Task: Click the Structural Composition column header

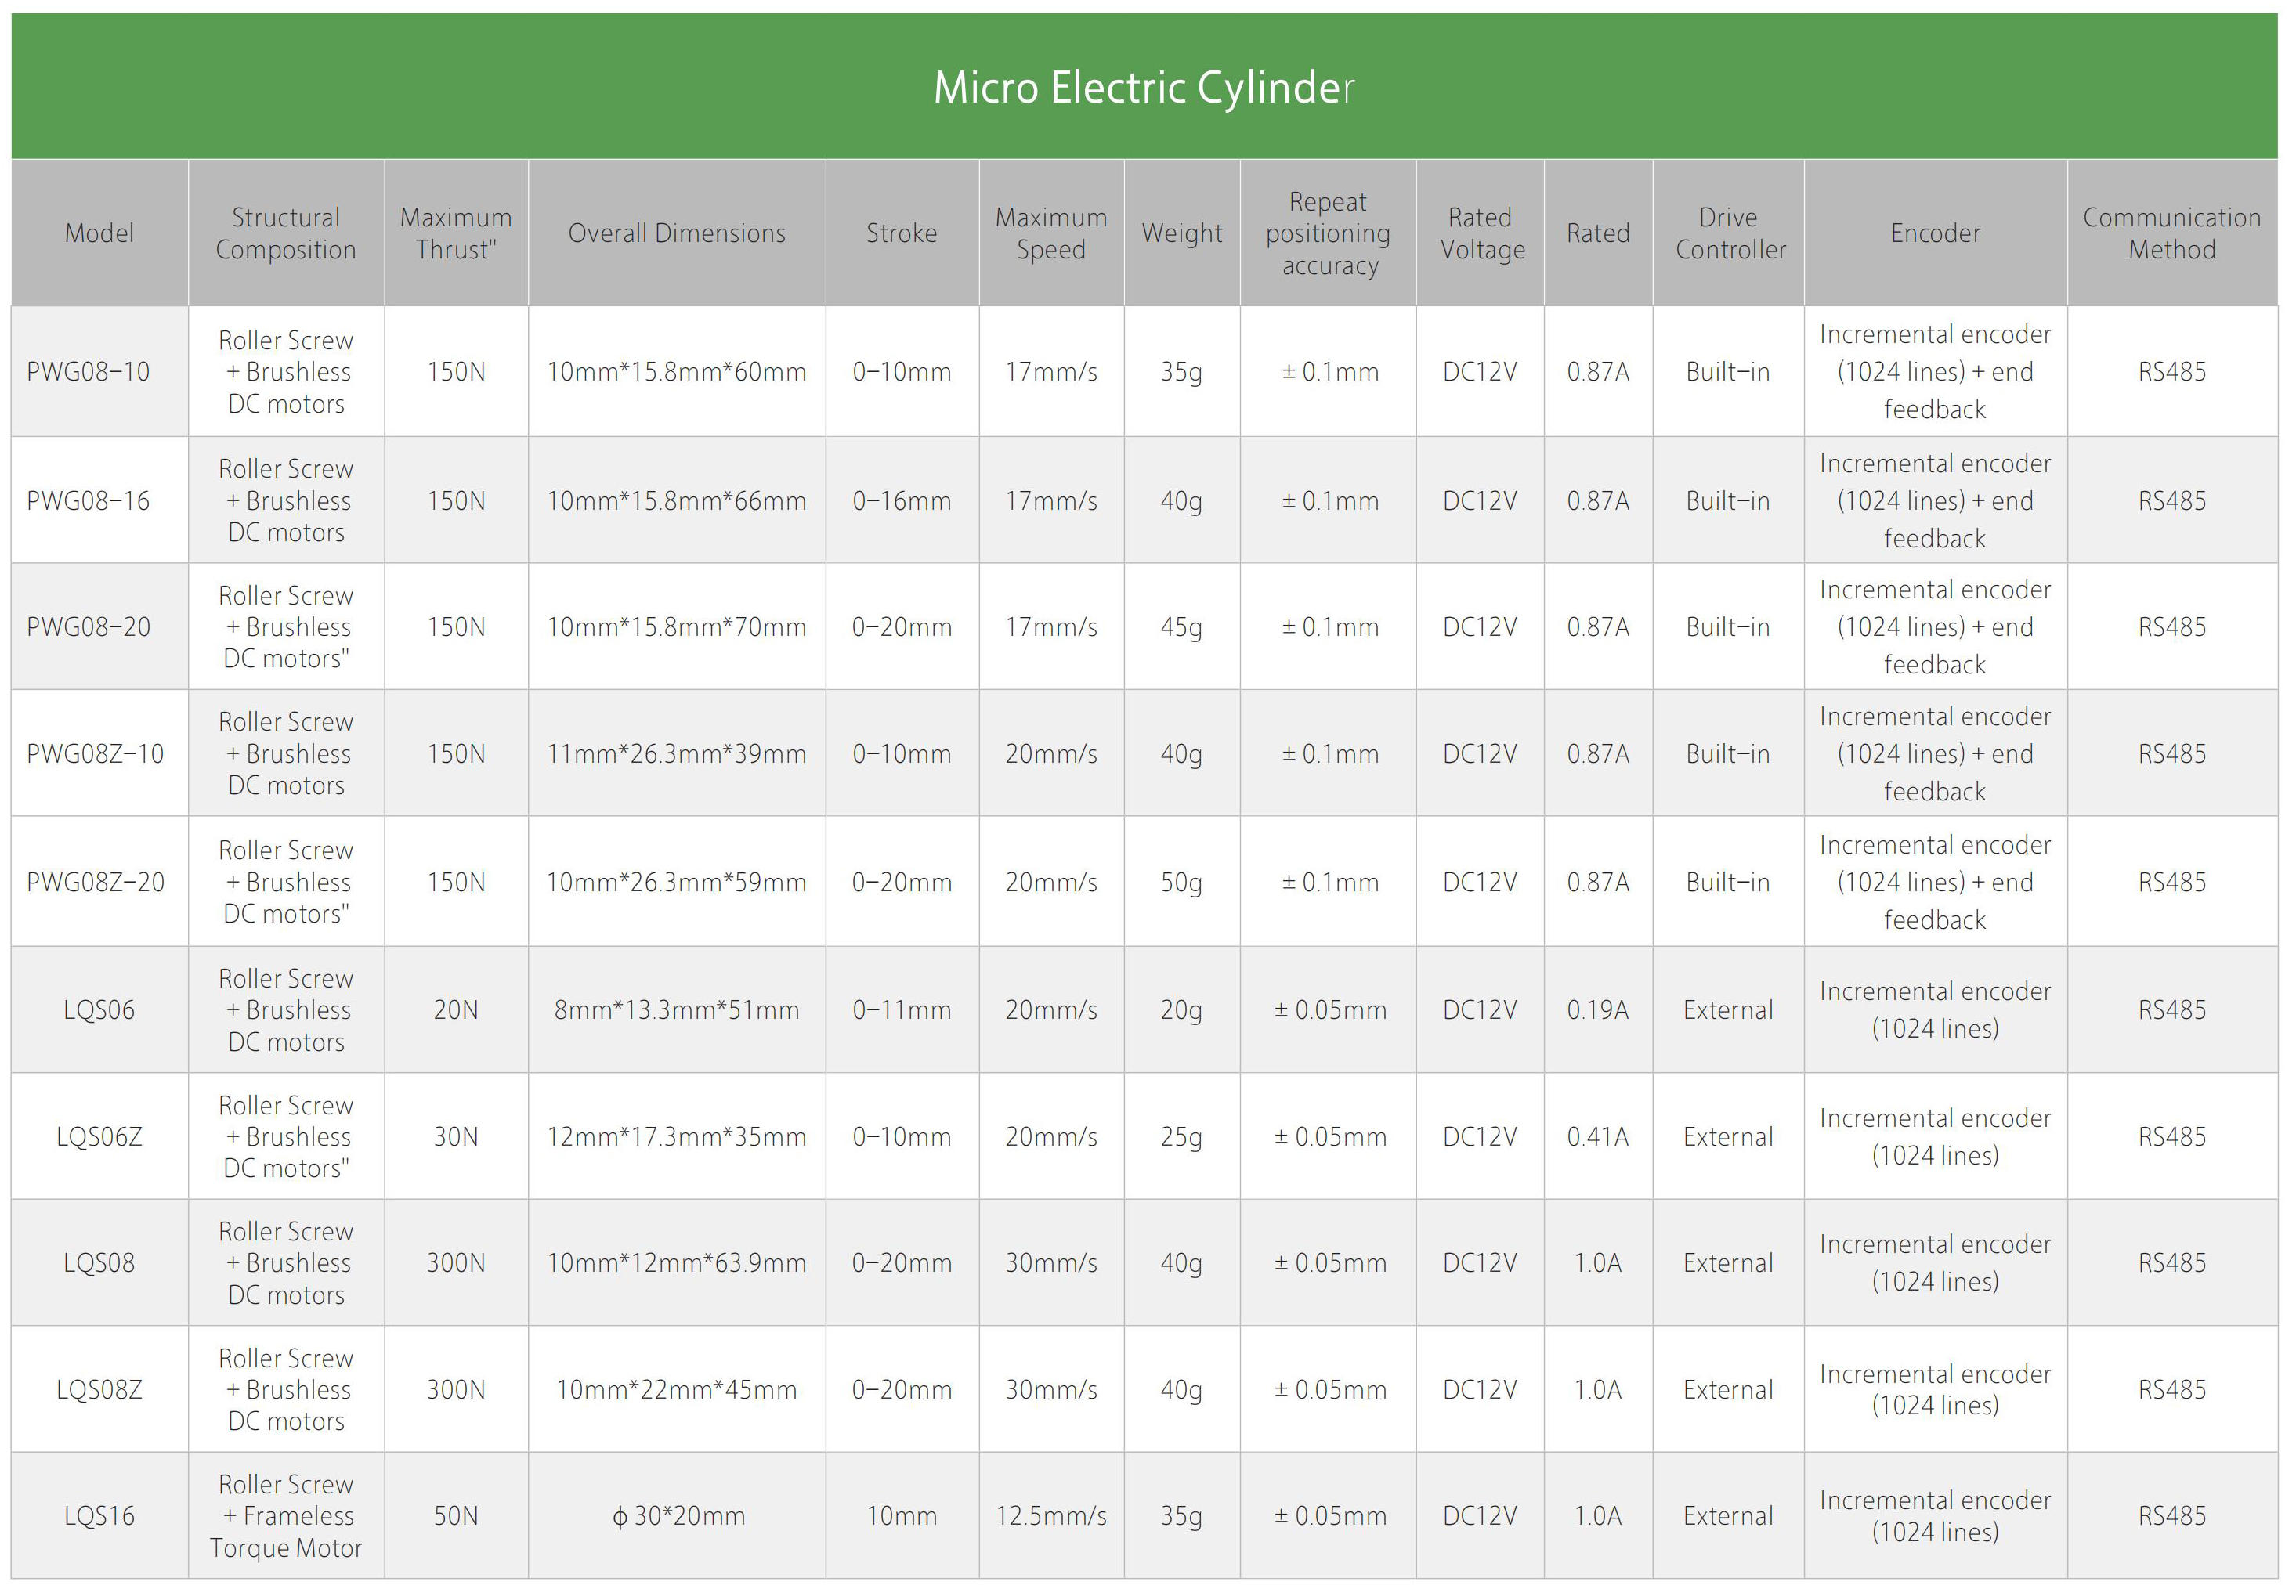Action: (x=286, y=233)
